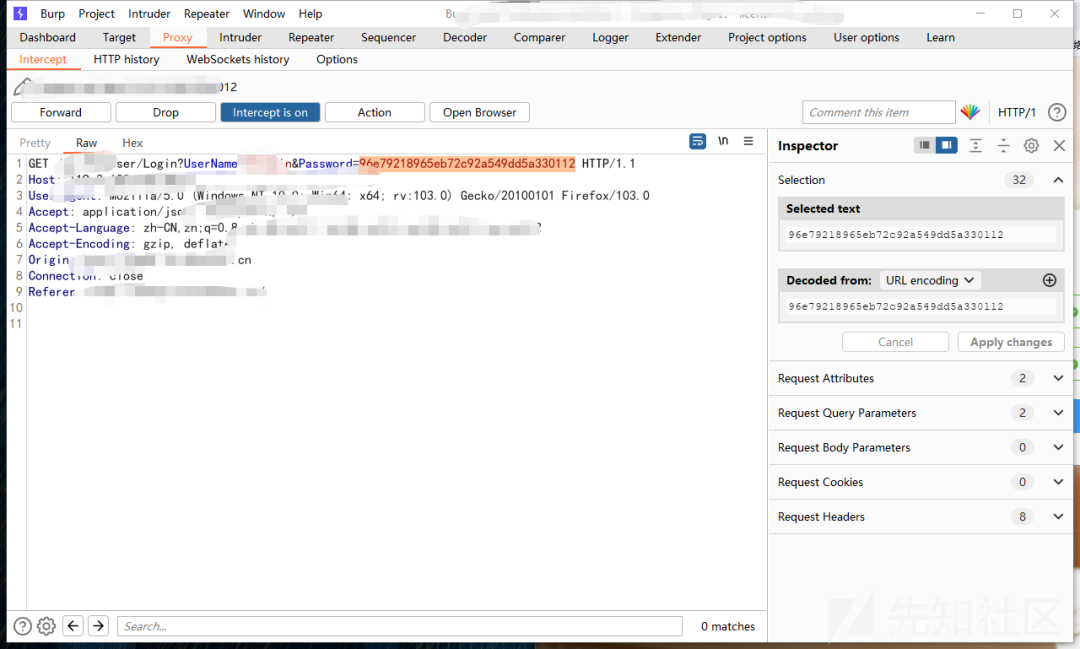
Task: Toggle the word wrap icon in editor
Action: coord(697,141)
